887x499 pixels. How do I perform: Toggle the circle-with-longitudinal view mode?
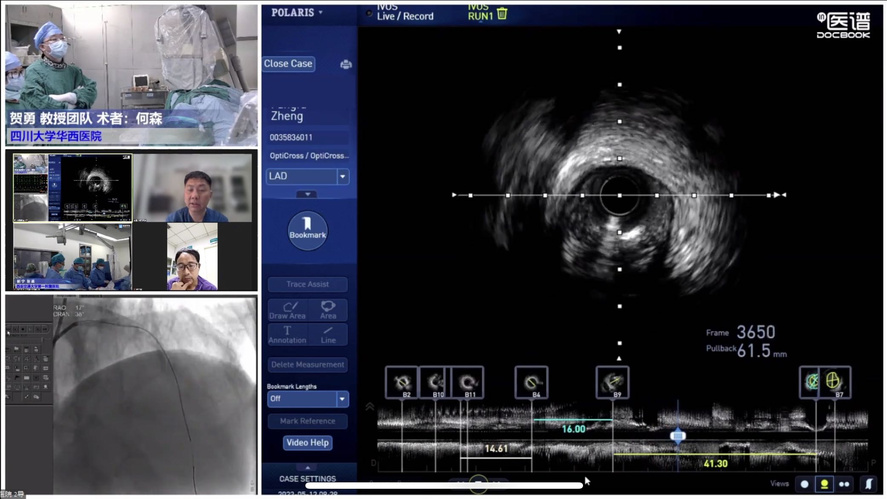(x=824, y=484)
